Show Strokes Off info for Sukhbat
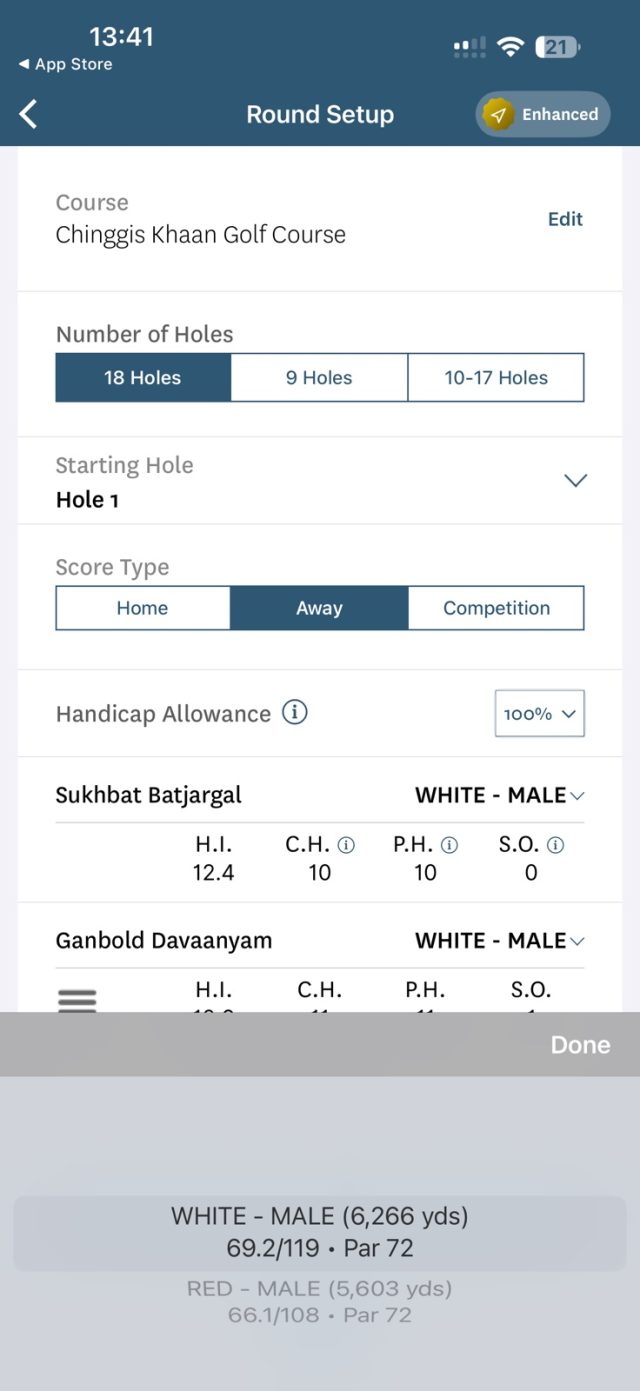 click(x=556, y=845)
